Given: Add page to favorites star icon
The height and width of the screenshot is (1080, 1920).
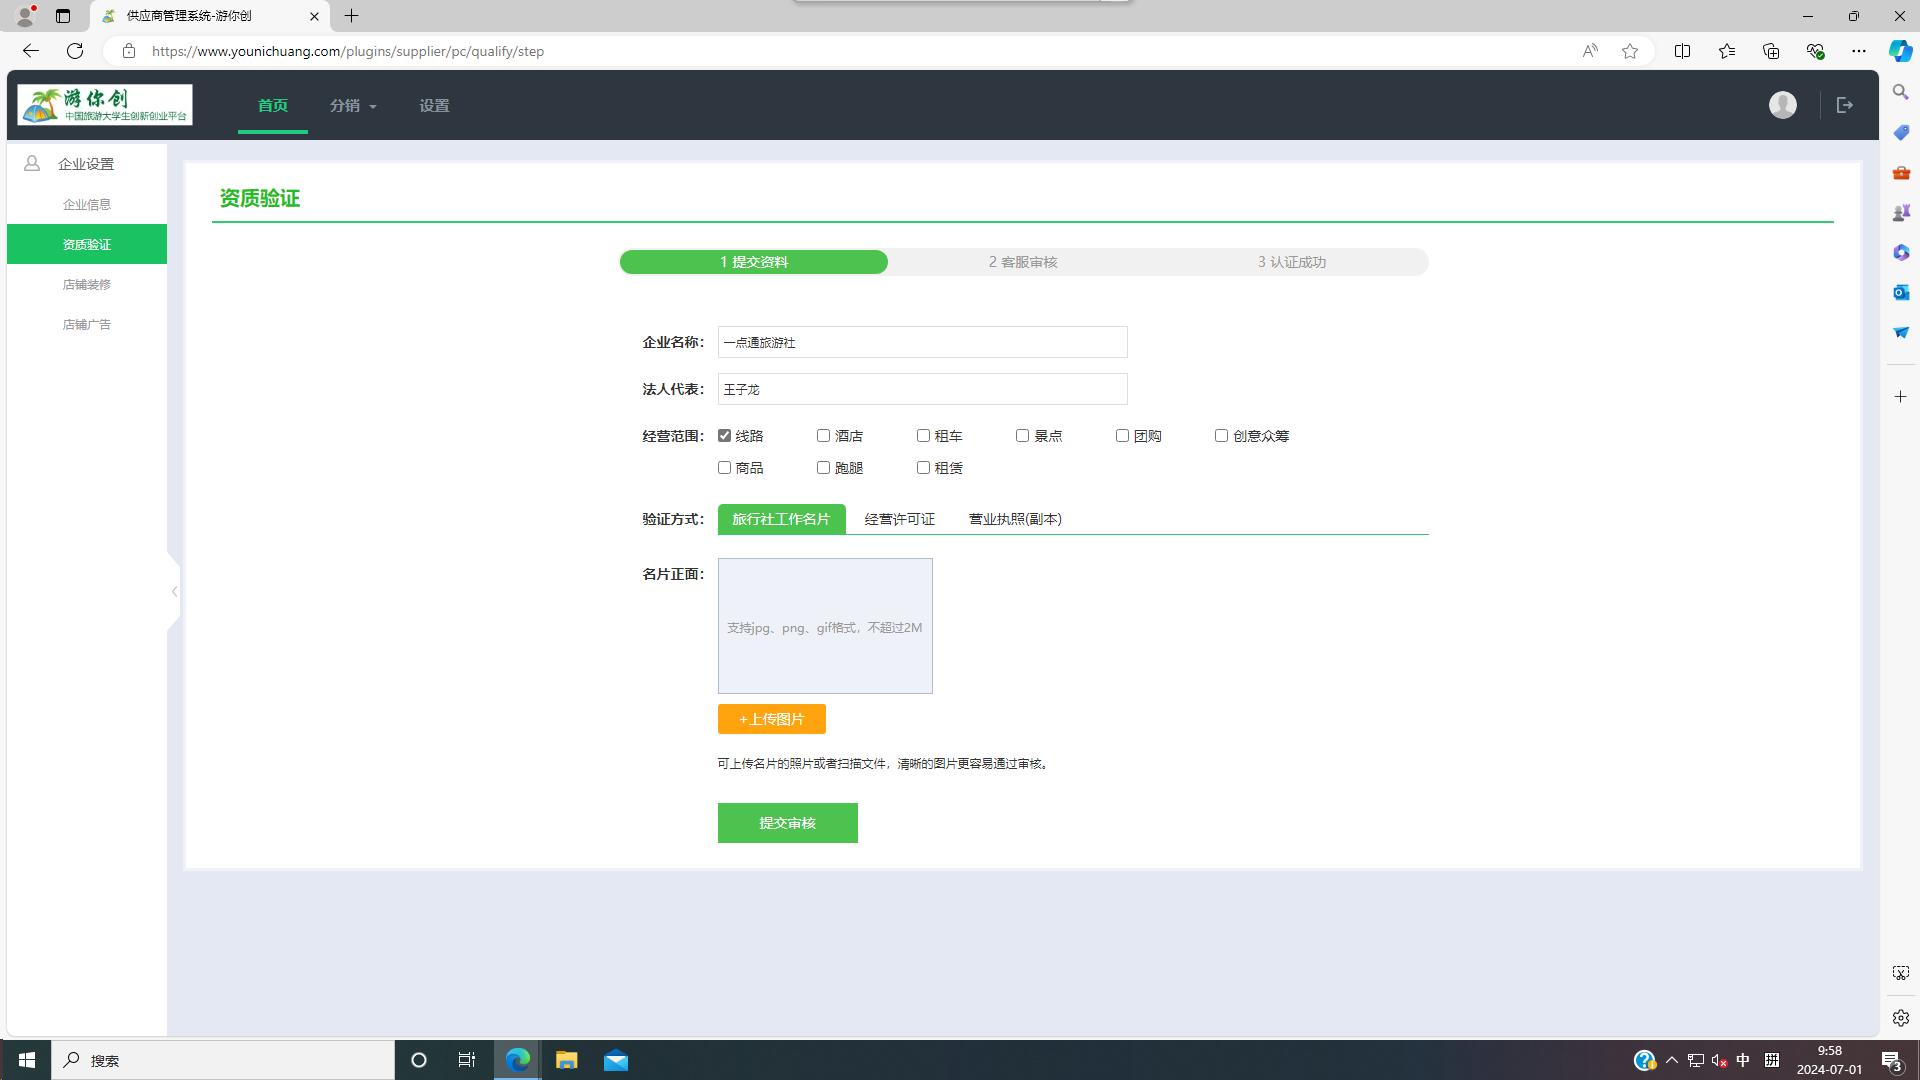Looking at the screenshot, I should pyautogui.click(x=1630, y=51).
